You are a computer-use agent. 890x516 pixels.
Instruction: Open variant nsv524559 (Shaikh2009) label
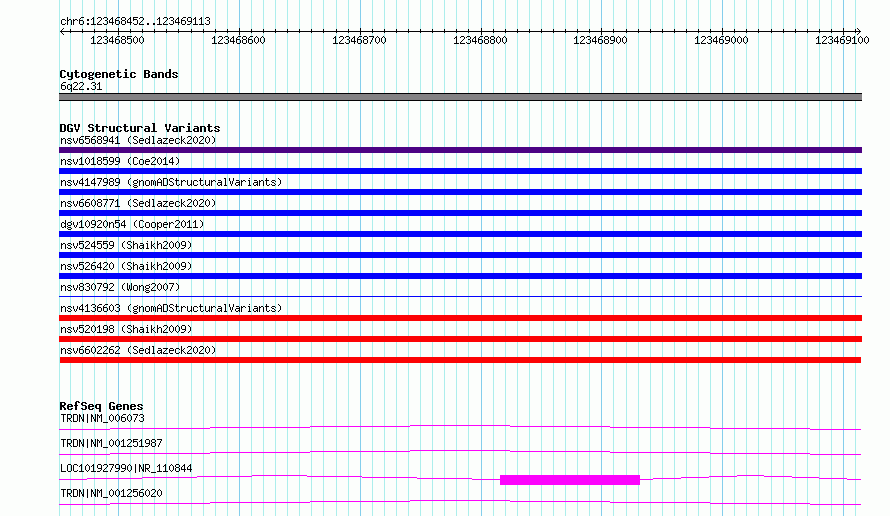click(x=126, y=245)
